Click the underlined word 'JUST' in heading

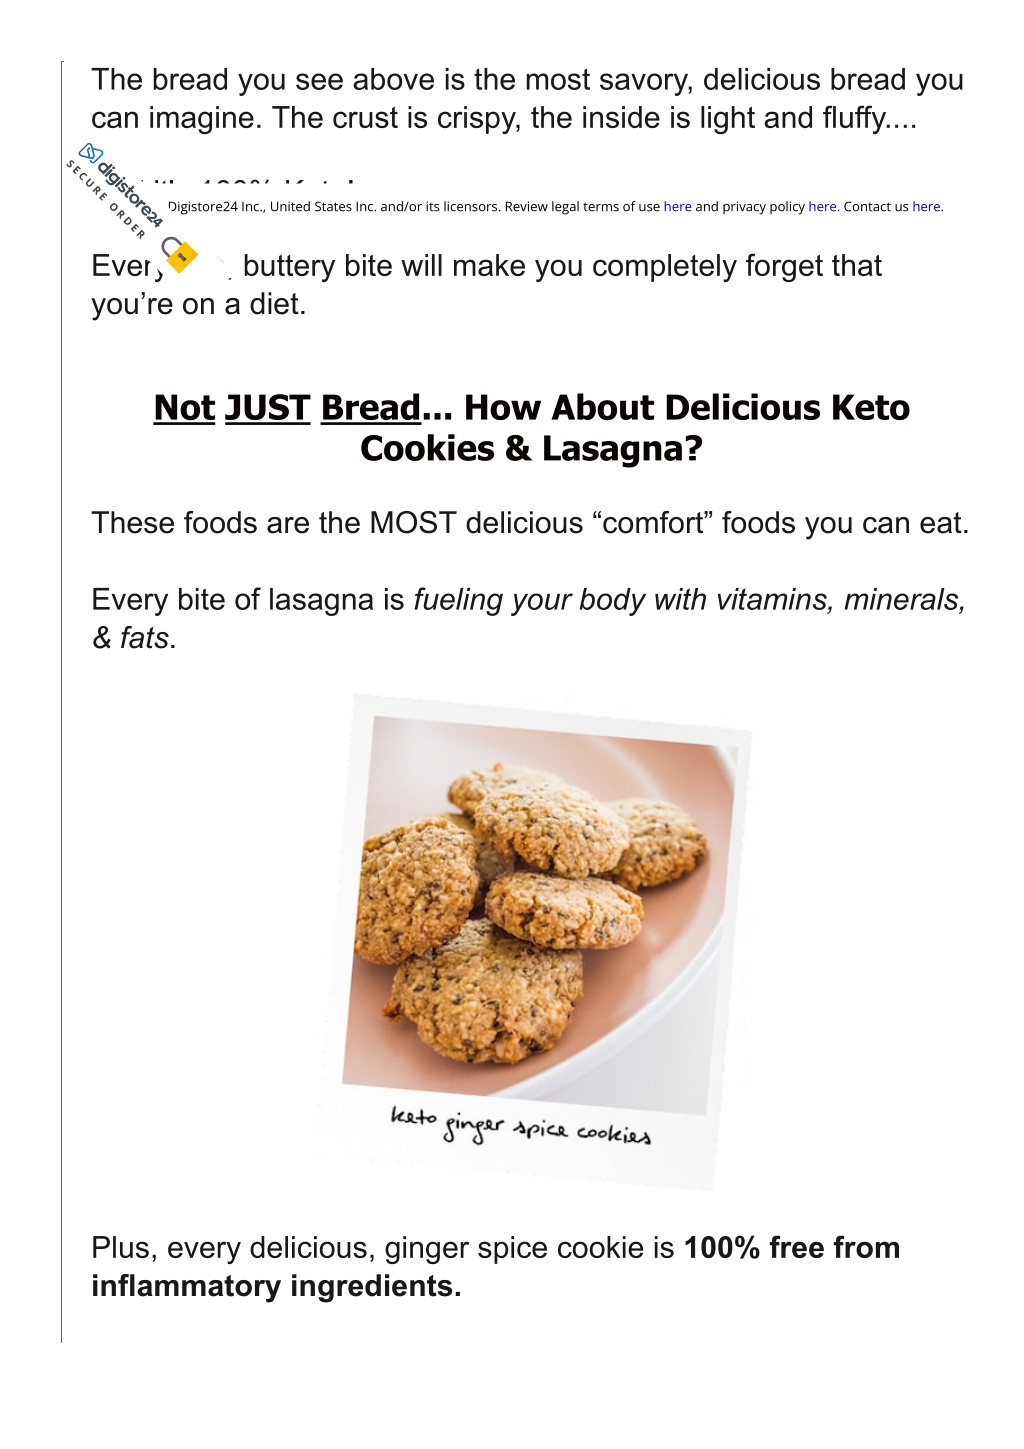(x=268, y=407)
